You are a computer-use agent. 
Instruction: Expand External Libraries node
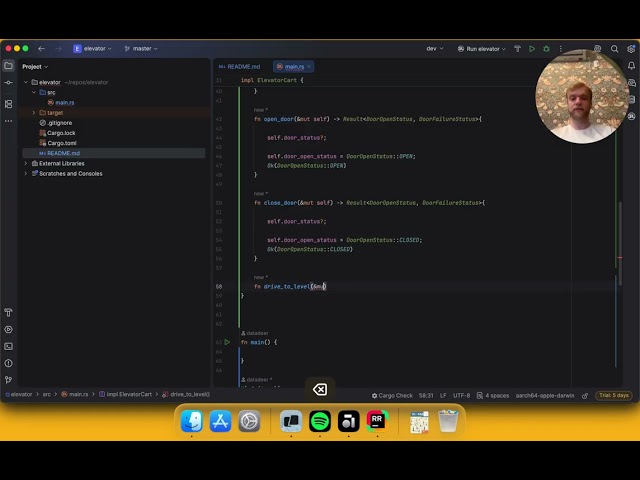[x=26, y=163]
